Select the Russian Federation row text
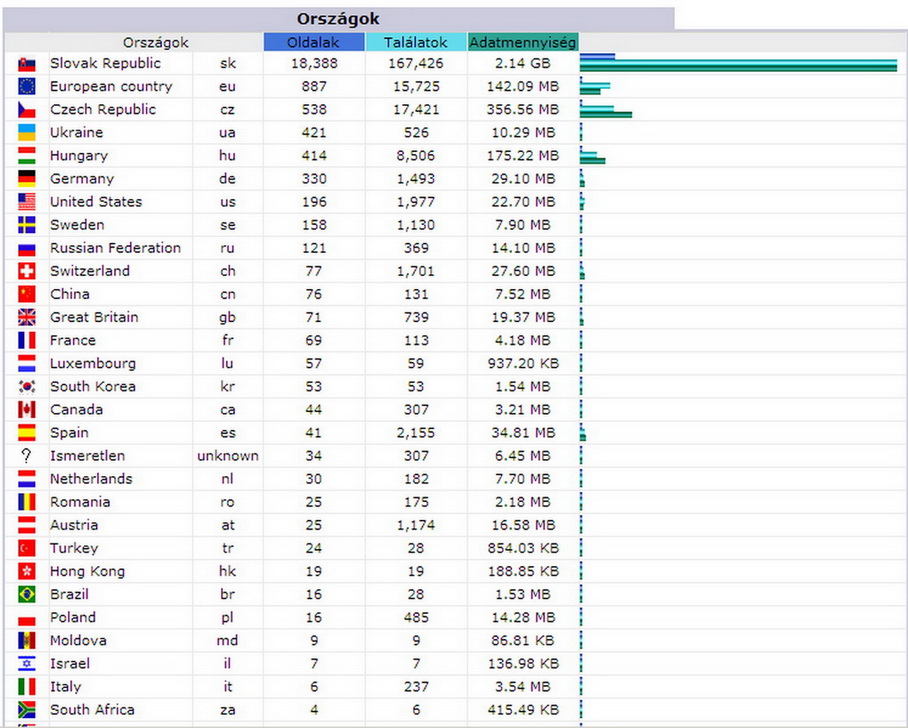The image size is (908, 728). pos(115,248)
